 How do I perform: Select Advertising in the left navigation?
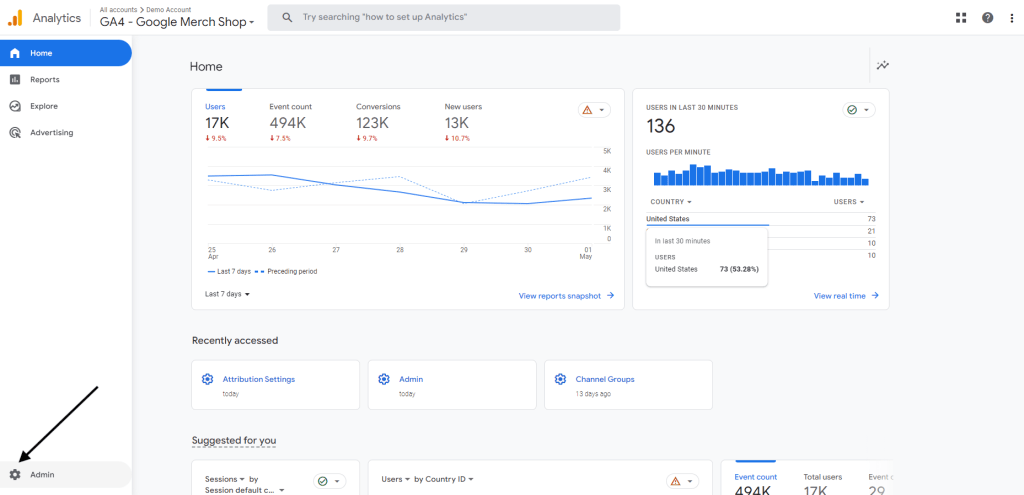point(51,132)
